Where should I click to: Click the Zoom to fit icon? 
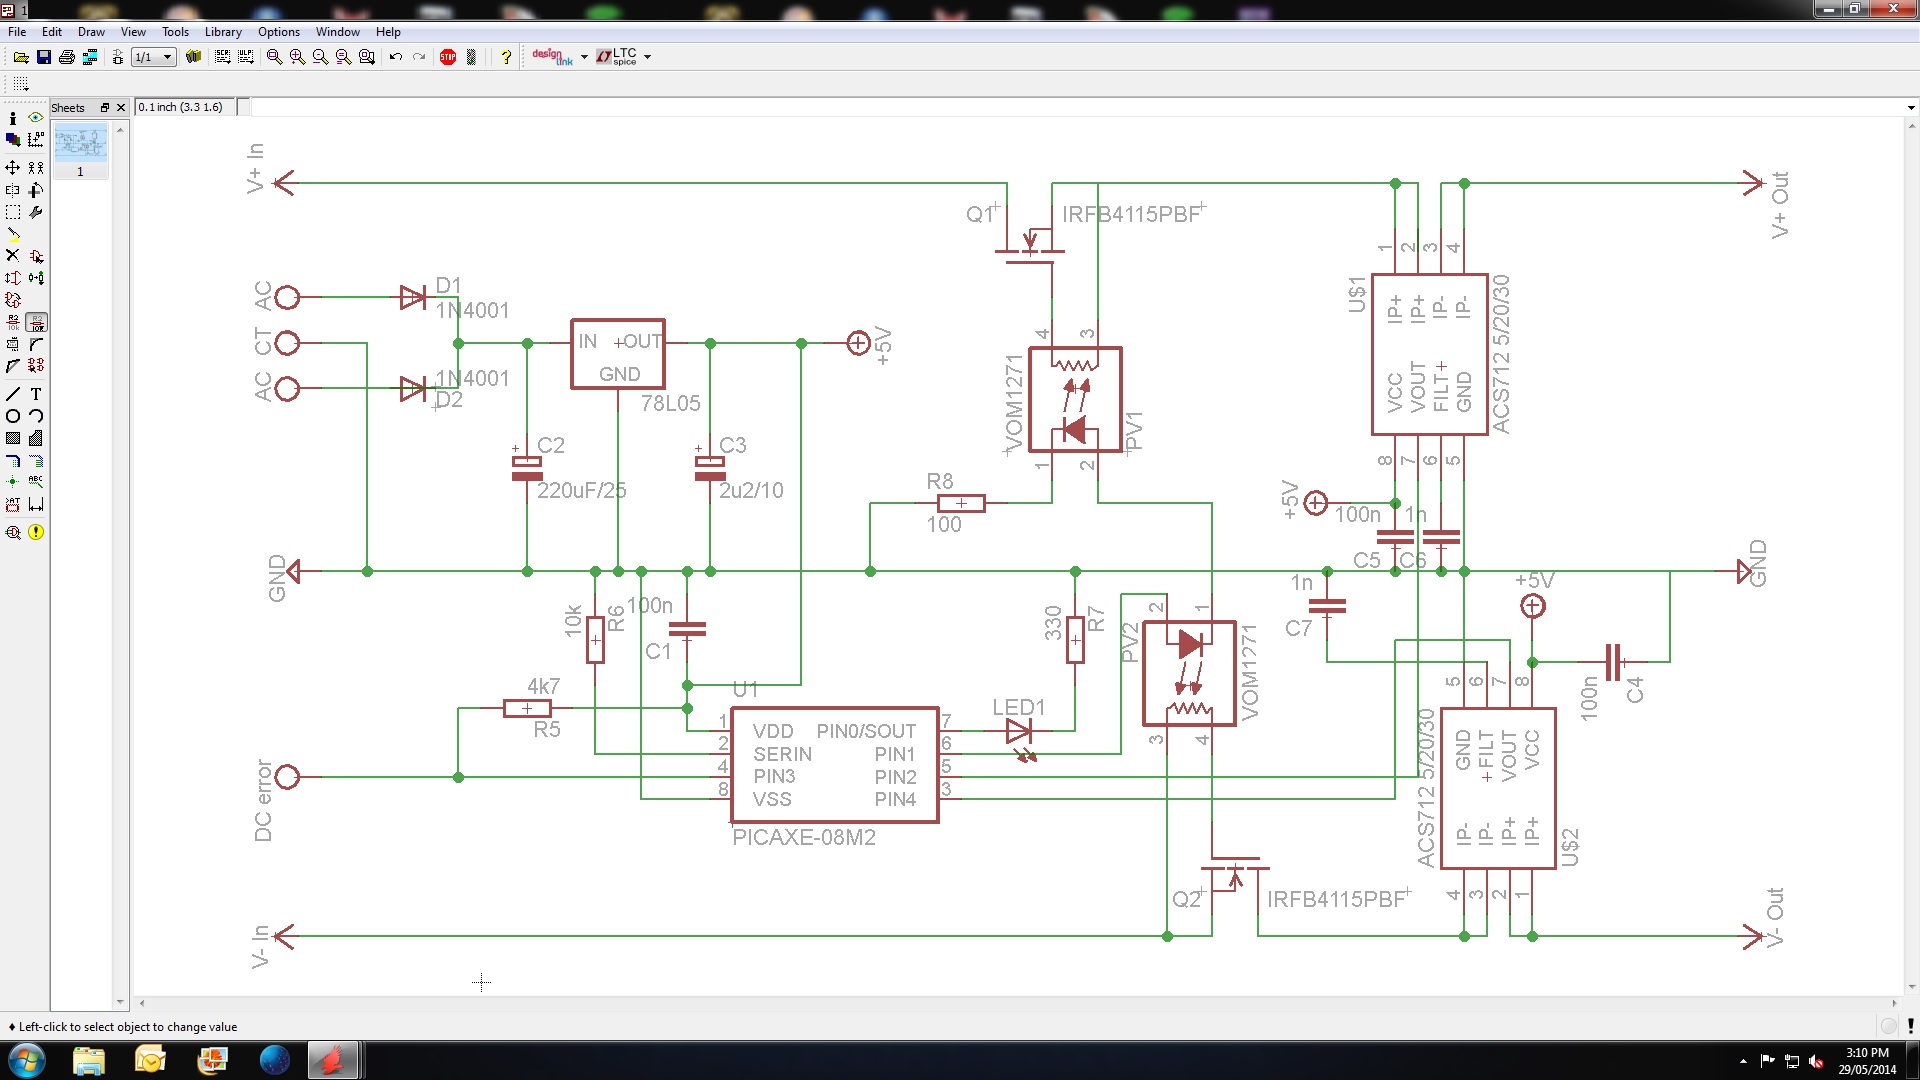coord(274,57)
